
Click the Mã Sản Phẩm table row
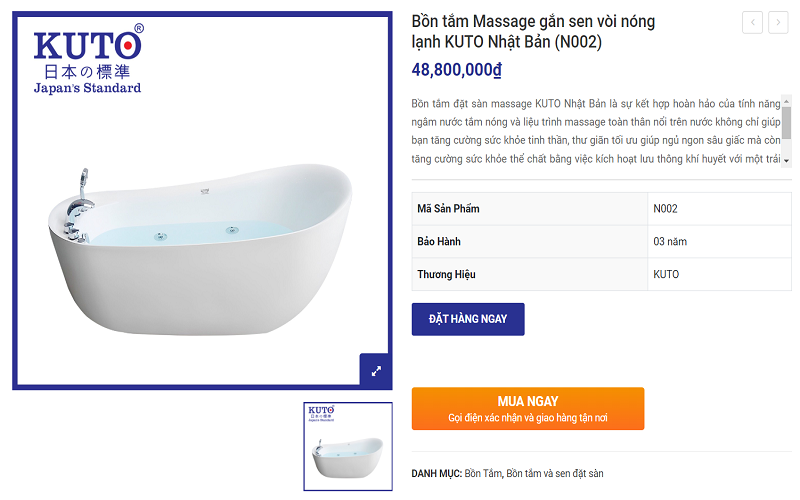click(602, 209)
